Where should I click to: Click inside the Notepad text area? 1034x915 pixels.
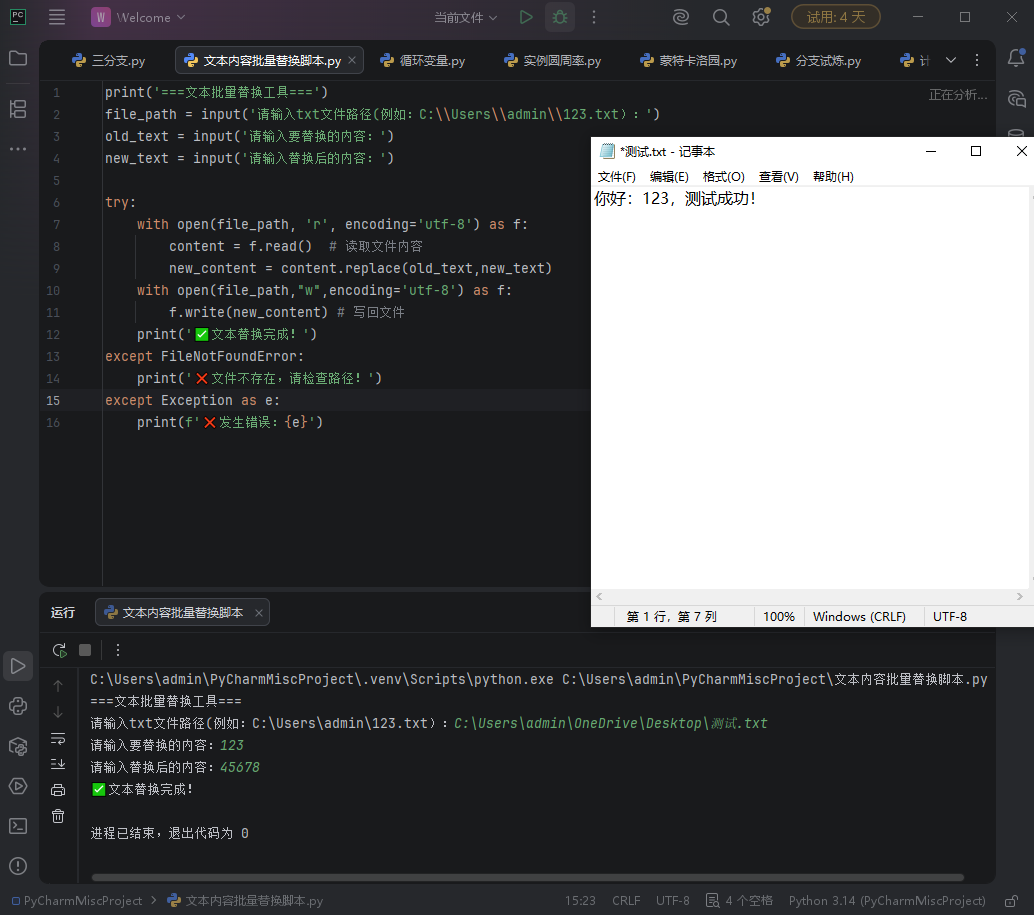pyautogui.click(x=810, y=389)
